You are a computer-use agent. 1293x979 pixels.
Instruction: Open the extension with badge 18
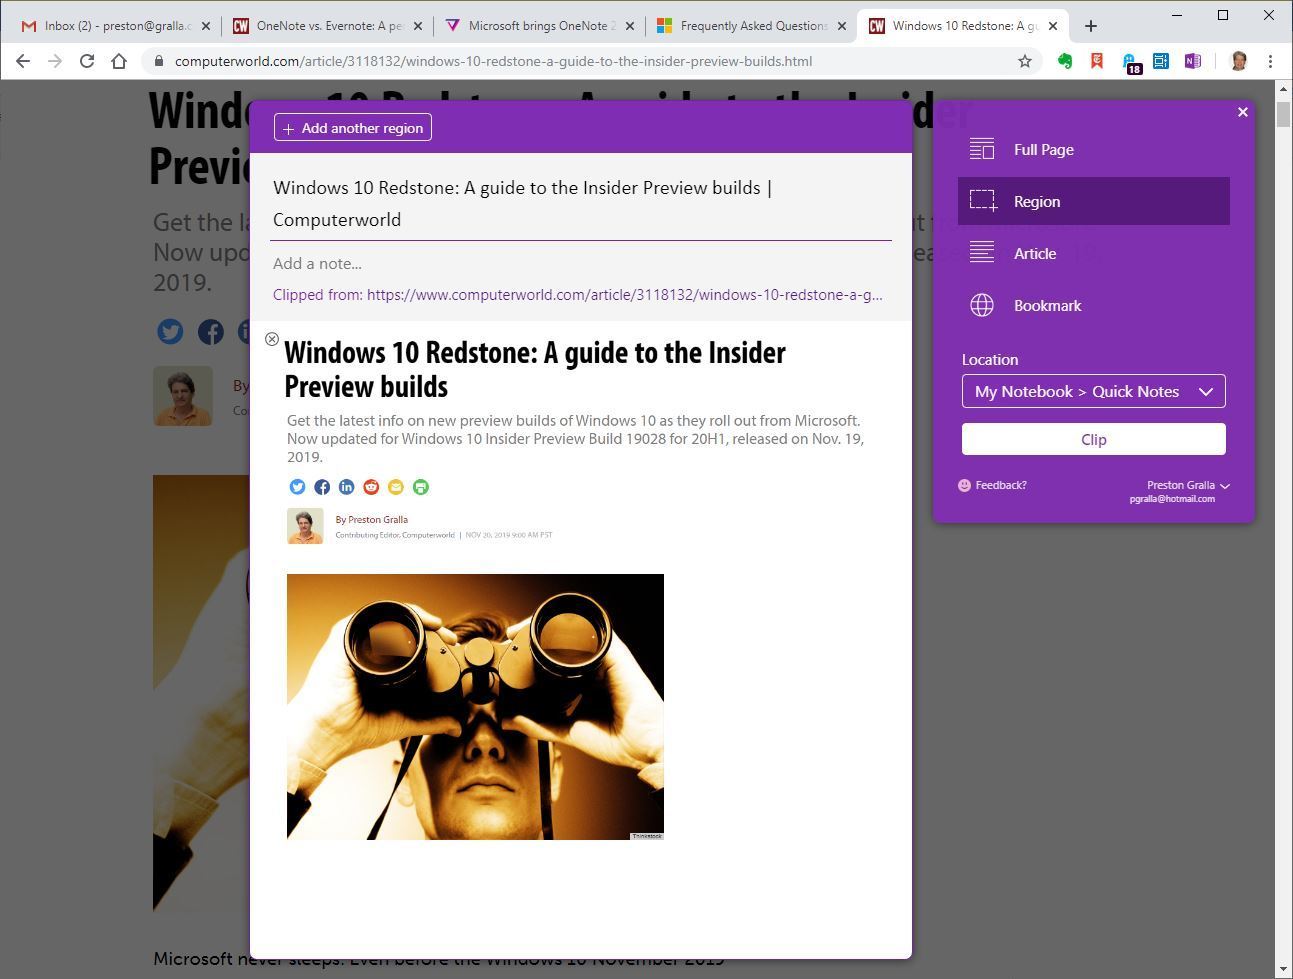tap(1129, 63)
